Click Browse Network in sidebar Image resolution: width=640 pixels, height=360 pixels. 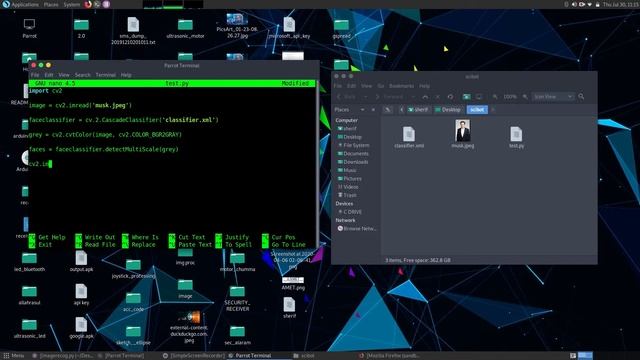356,229
